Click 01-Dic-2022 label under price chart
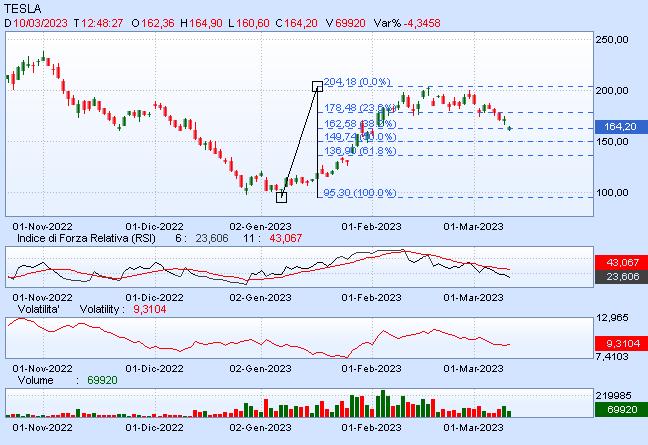Screen dimensions: 648x445 [x=154, y=226]
